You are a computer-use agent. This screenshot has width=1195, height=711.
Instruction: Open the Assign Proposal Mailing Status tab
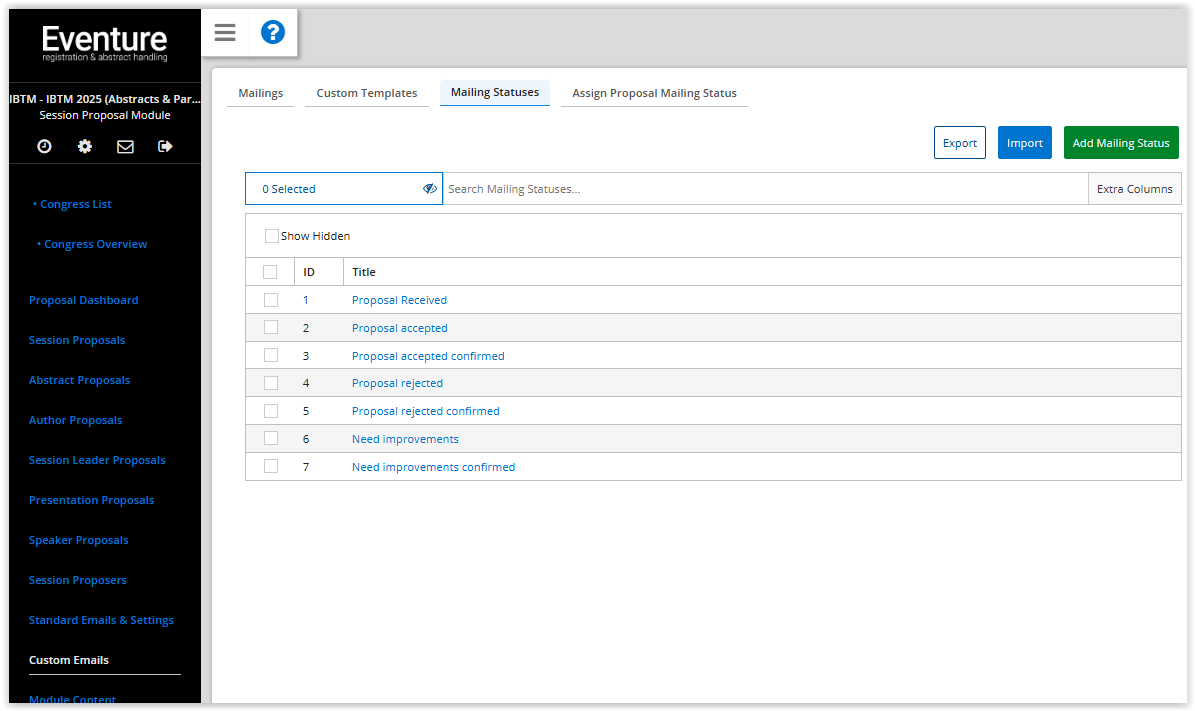(654, 92)
